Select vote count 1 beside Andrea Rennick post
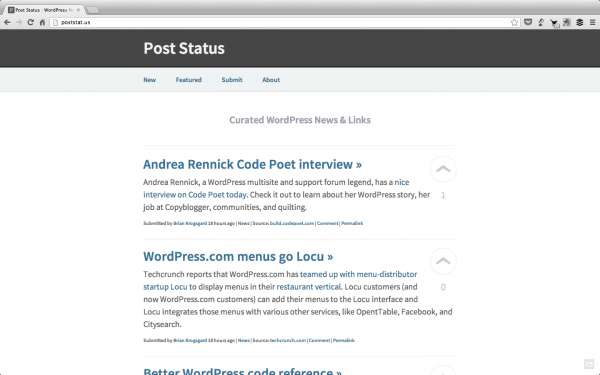This screenshot has width=600, height=375. point(443,195)
